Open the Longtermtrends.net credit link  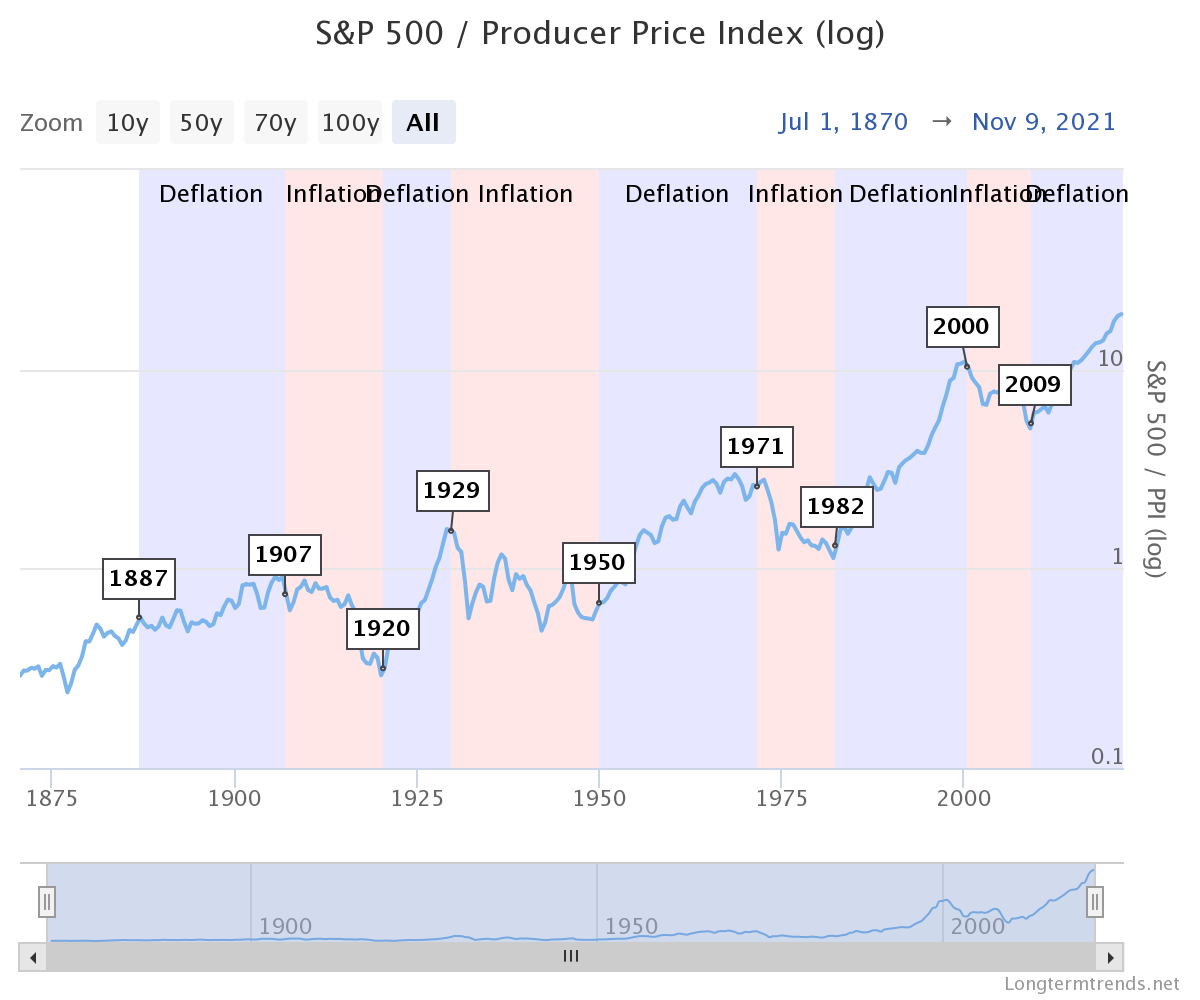pyautogui.click(x=1092, y=984)
